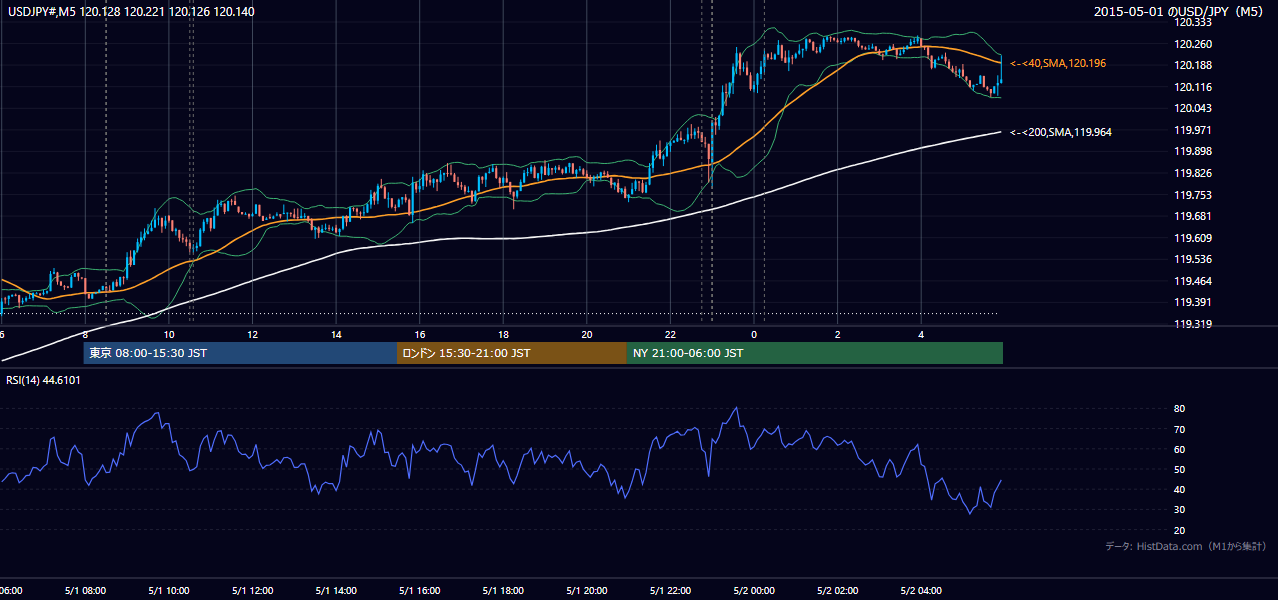Image resolution: width=1278 pixels, height=600 pixels.
Task: Click the bottom time label 5/1 22:00
Action: 671,591
